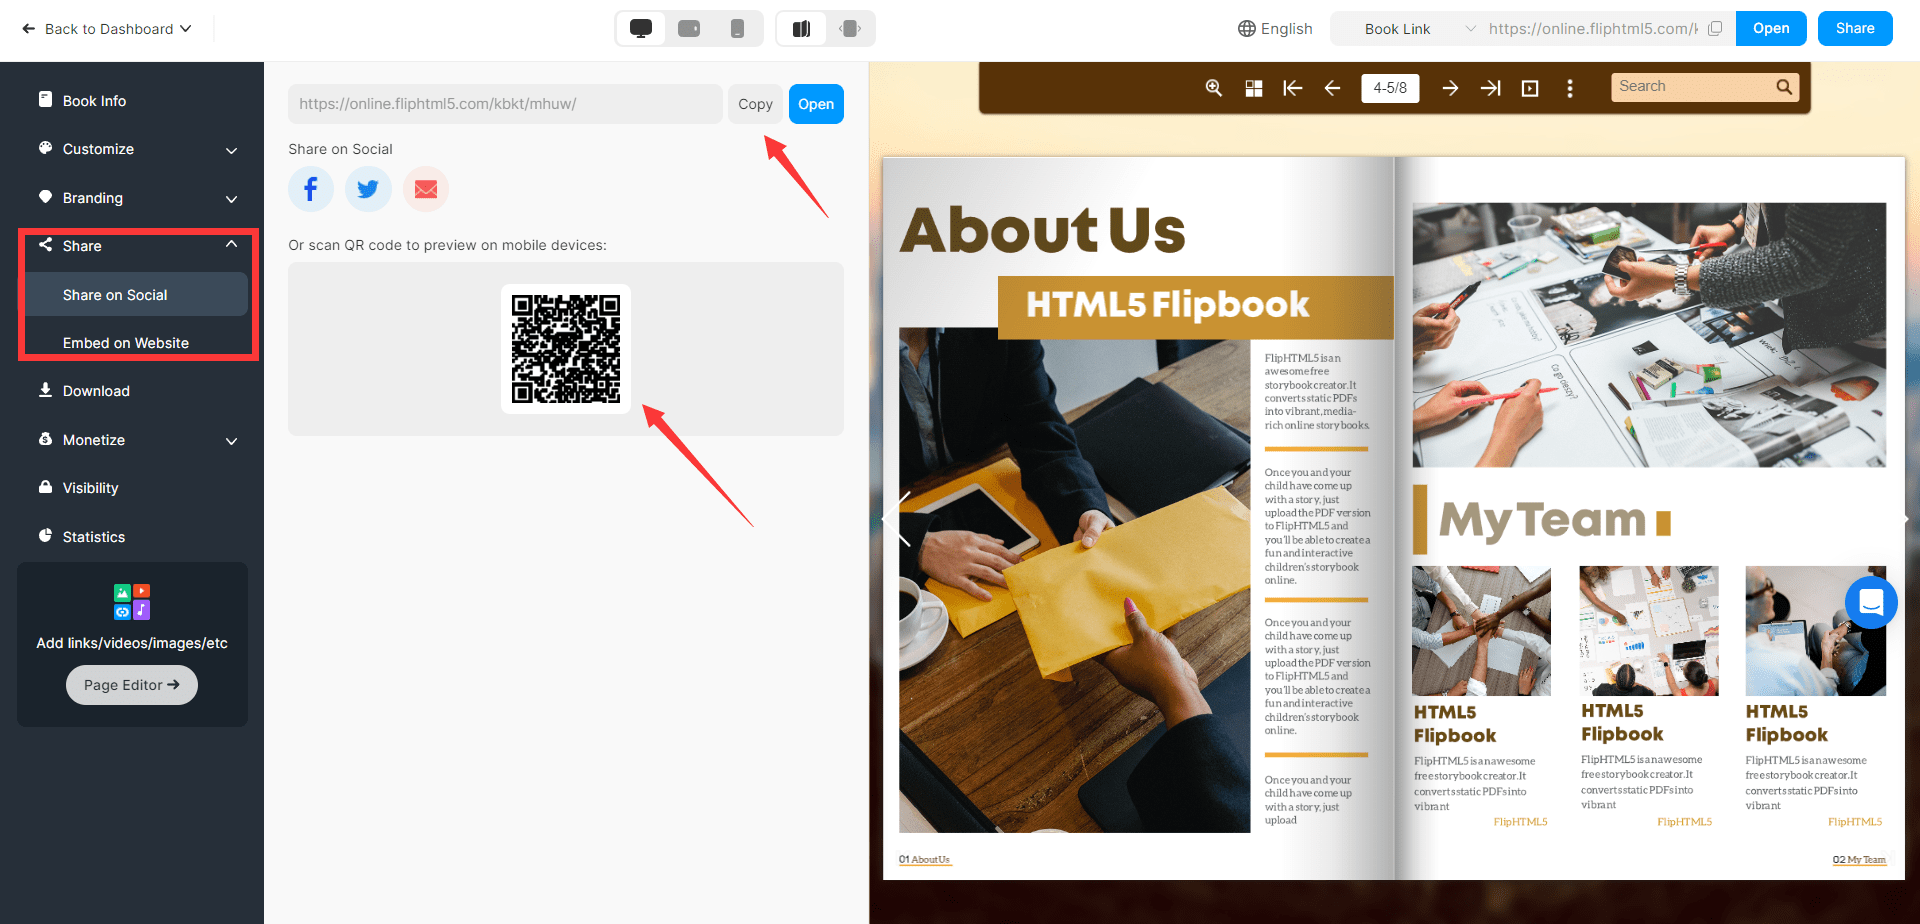
Task: Share the flipbook via the Twitter icon
Action: 368,189
